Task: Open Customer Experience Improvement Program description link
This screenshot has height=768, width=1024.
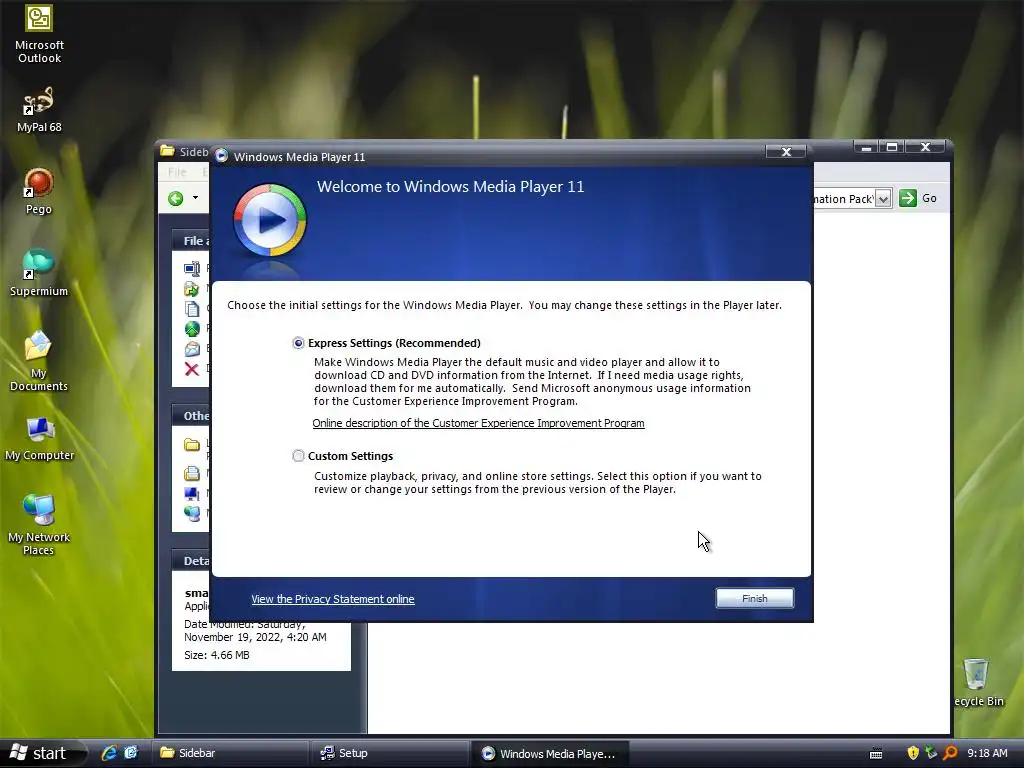Action: 478,423
